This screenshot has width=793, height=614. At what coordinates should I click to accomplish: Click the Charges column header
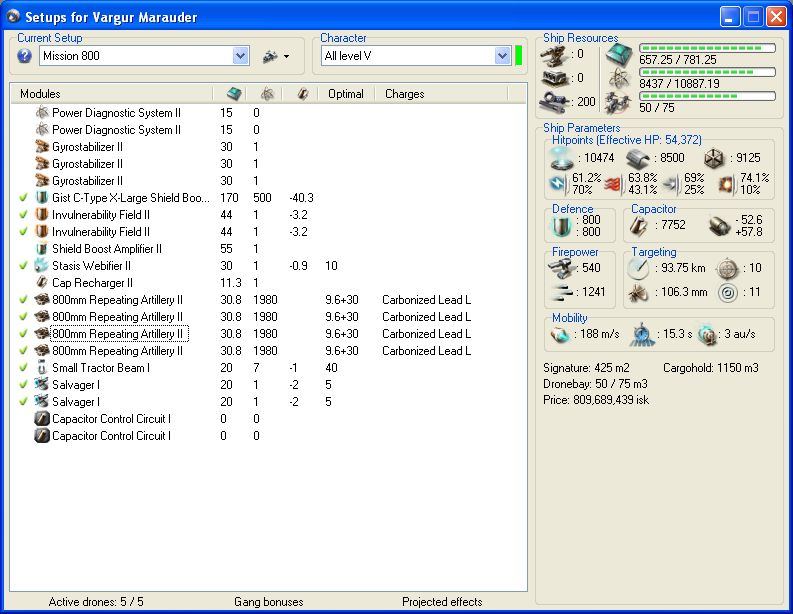click(x=405, y=94)
